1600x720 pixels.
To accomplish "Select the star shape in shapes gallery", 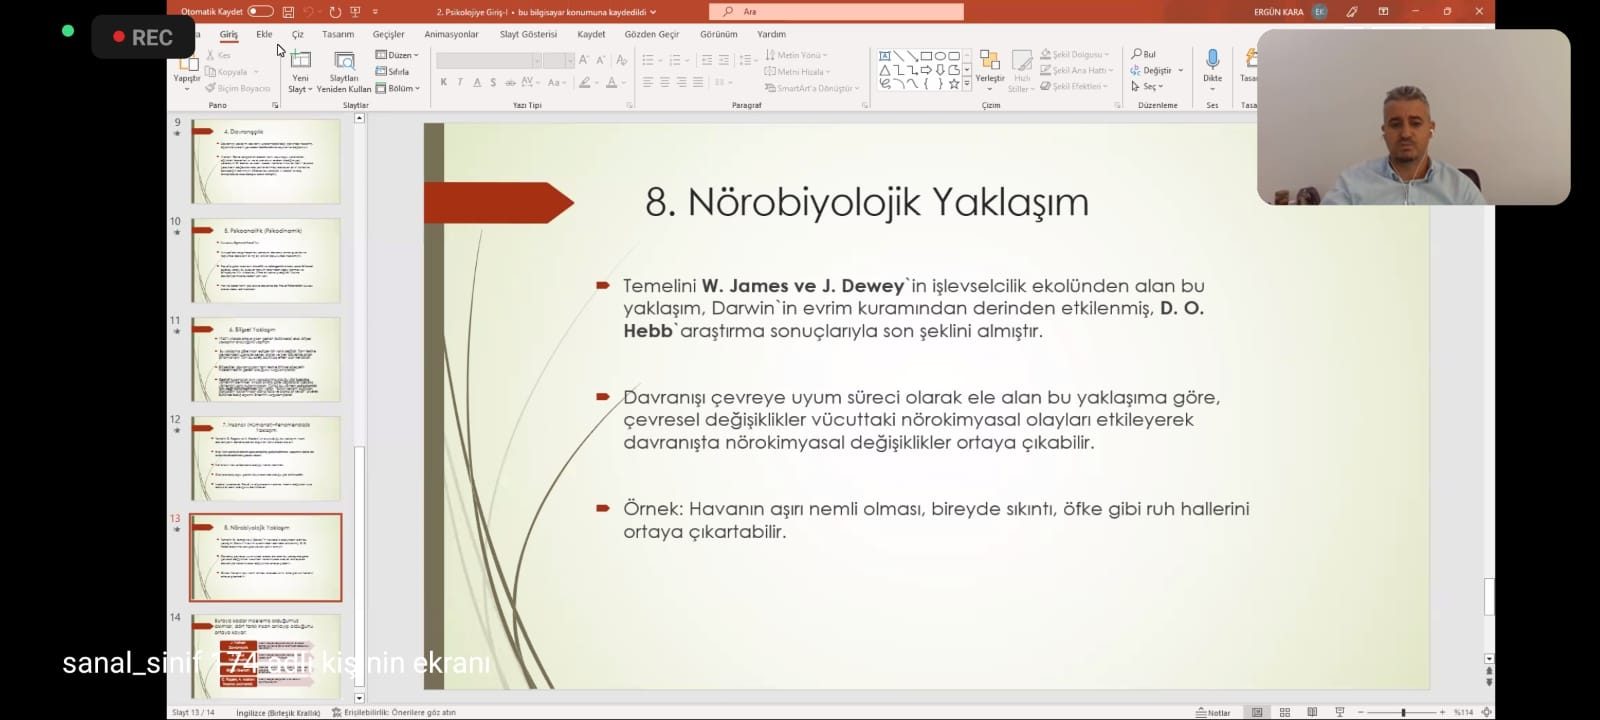I will (954, 84).
